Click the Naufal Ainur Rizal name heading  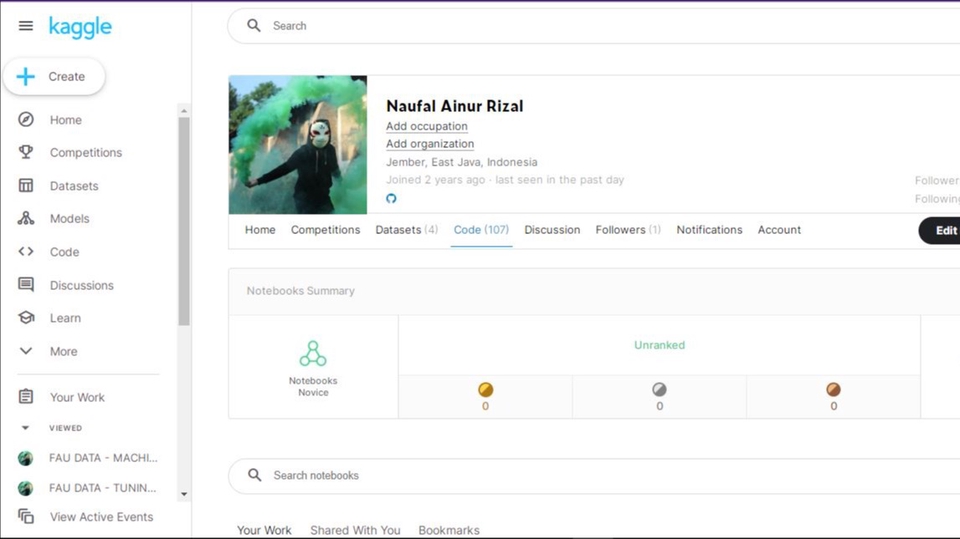click(454, 106)
